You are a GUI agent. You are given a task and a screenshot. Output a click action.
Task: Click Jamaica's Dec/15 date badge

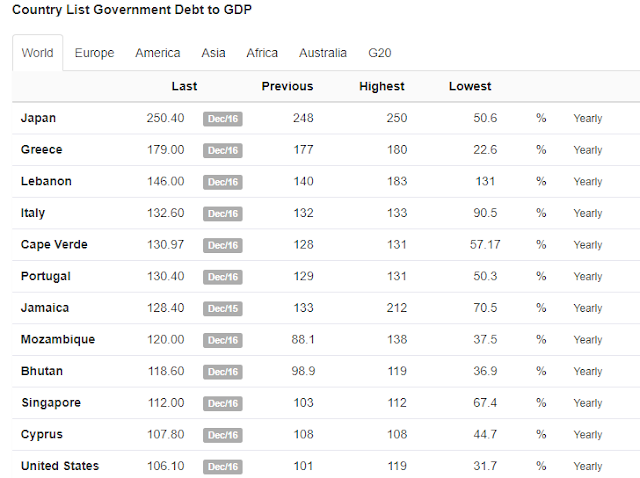[223, 309]
